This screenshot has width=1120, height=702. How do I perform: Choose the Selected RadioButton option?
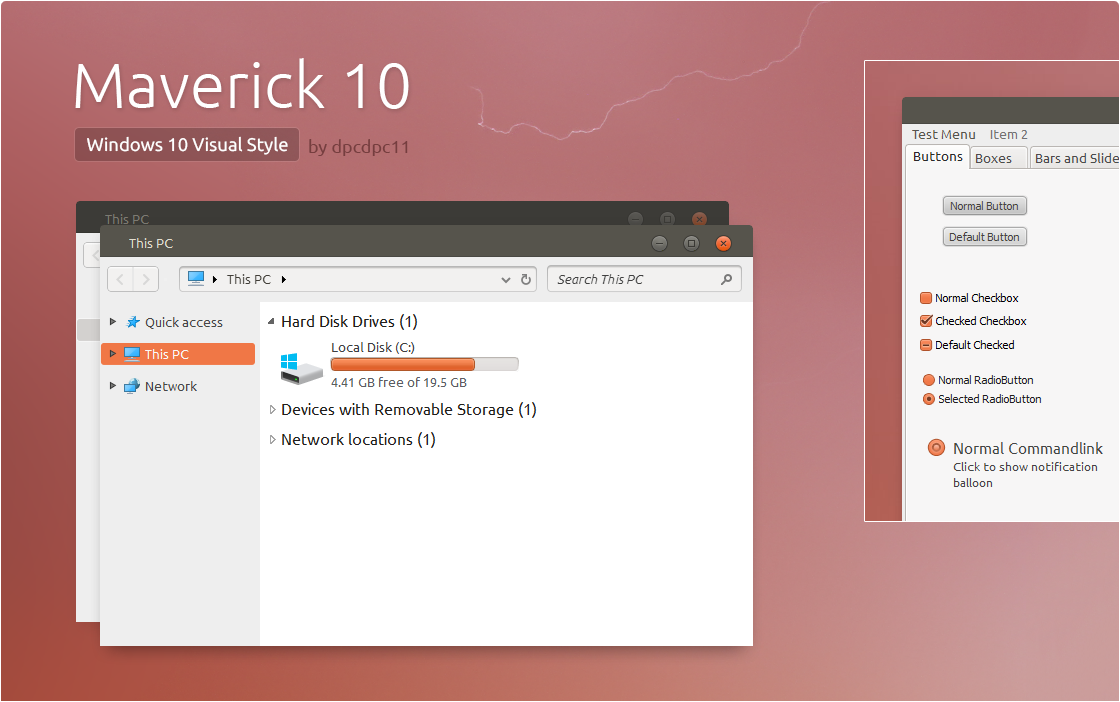(929, 399)
